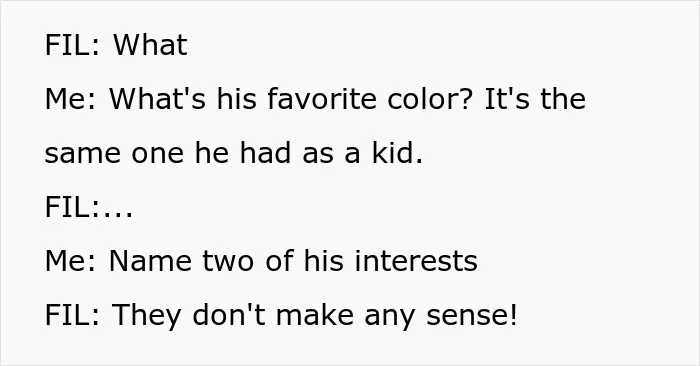
Task: Click the phrase "favorite color?"
Action: 370,99
